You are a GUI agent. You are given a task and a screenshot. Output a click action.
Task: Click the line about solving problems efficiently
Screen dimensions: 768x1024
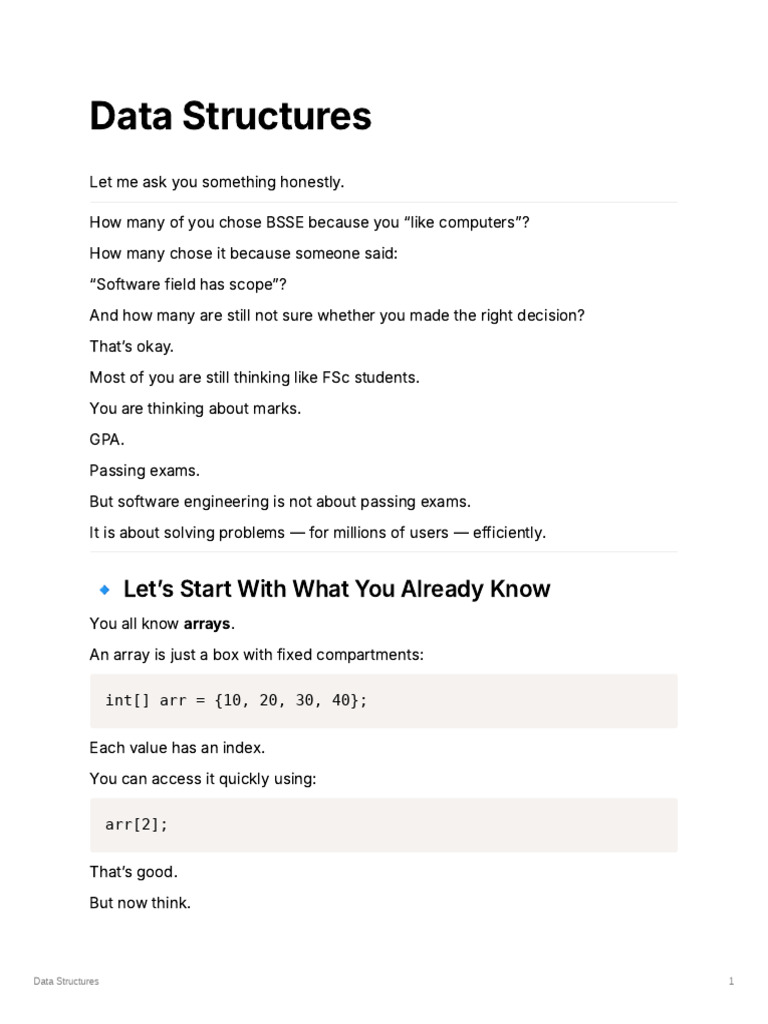(317, 532)
